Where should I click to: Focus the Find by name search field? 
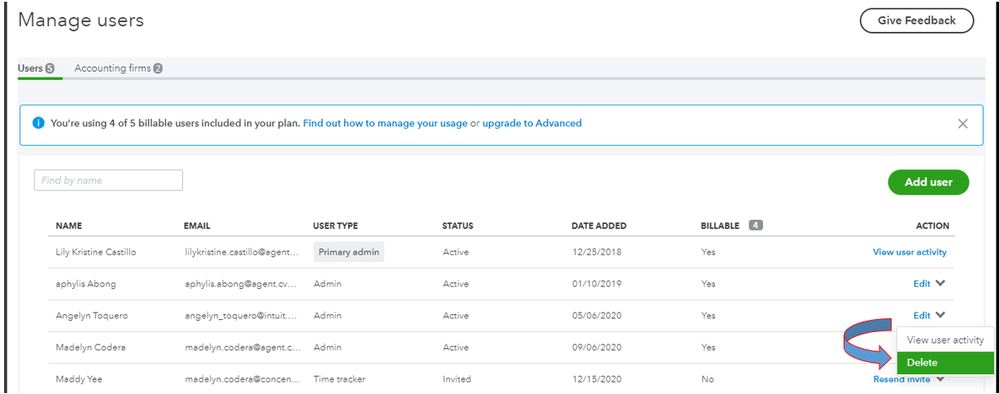click(108, 180)
